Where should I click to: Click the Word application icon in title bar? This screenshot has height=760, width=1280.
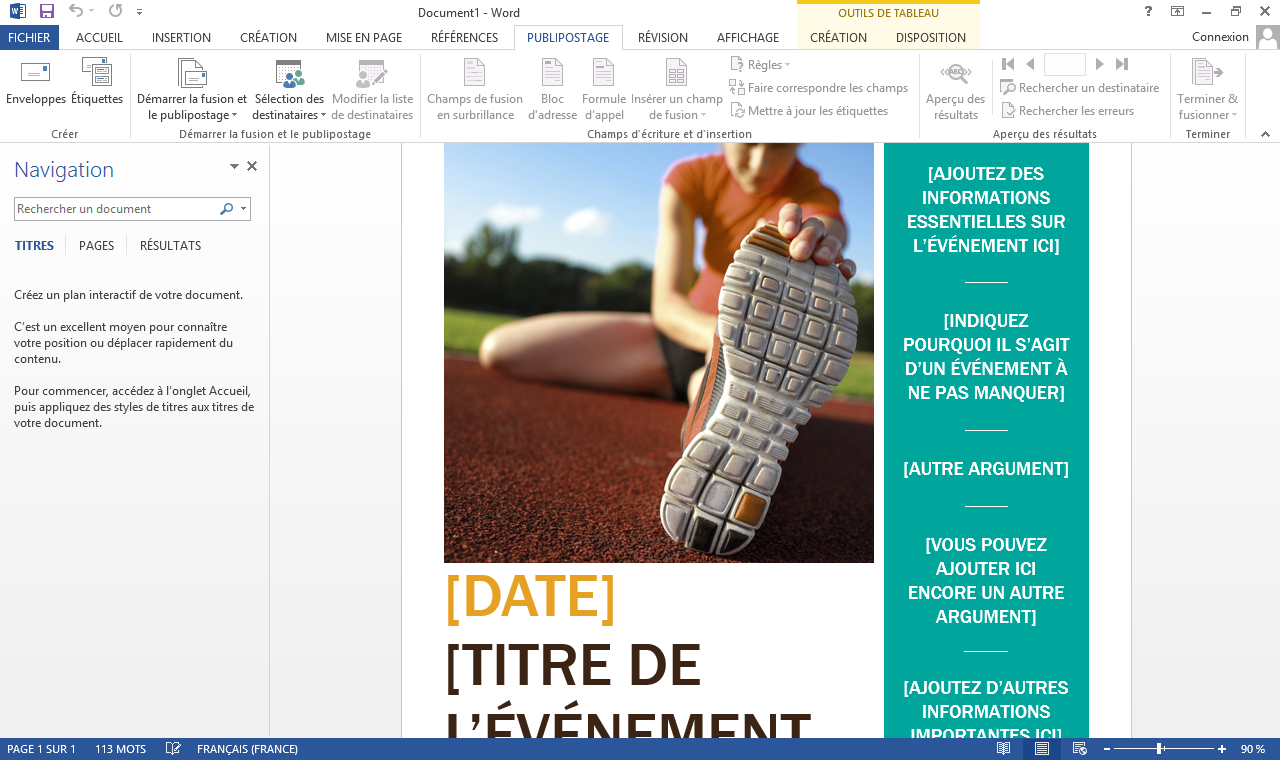17,12
